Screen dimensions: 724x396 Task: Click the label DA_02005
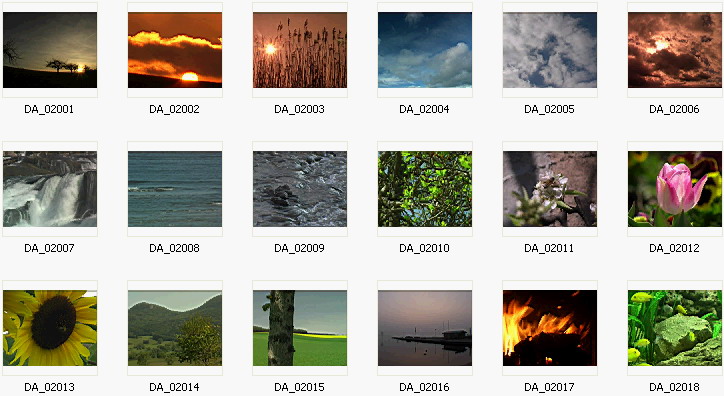click(549, 109)
